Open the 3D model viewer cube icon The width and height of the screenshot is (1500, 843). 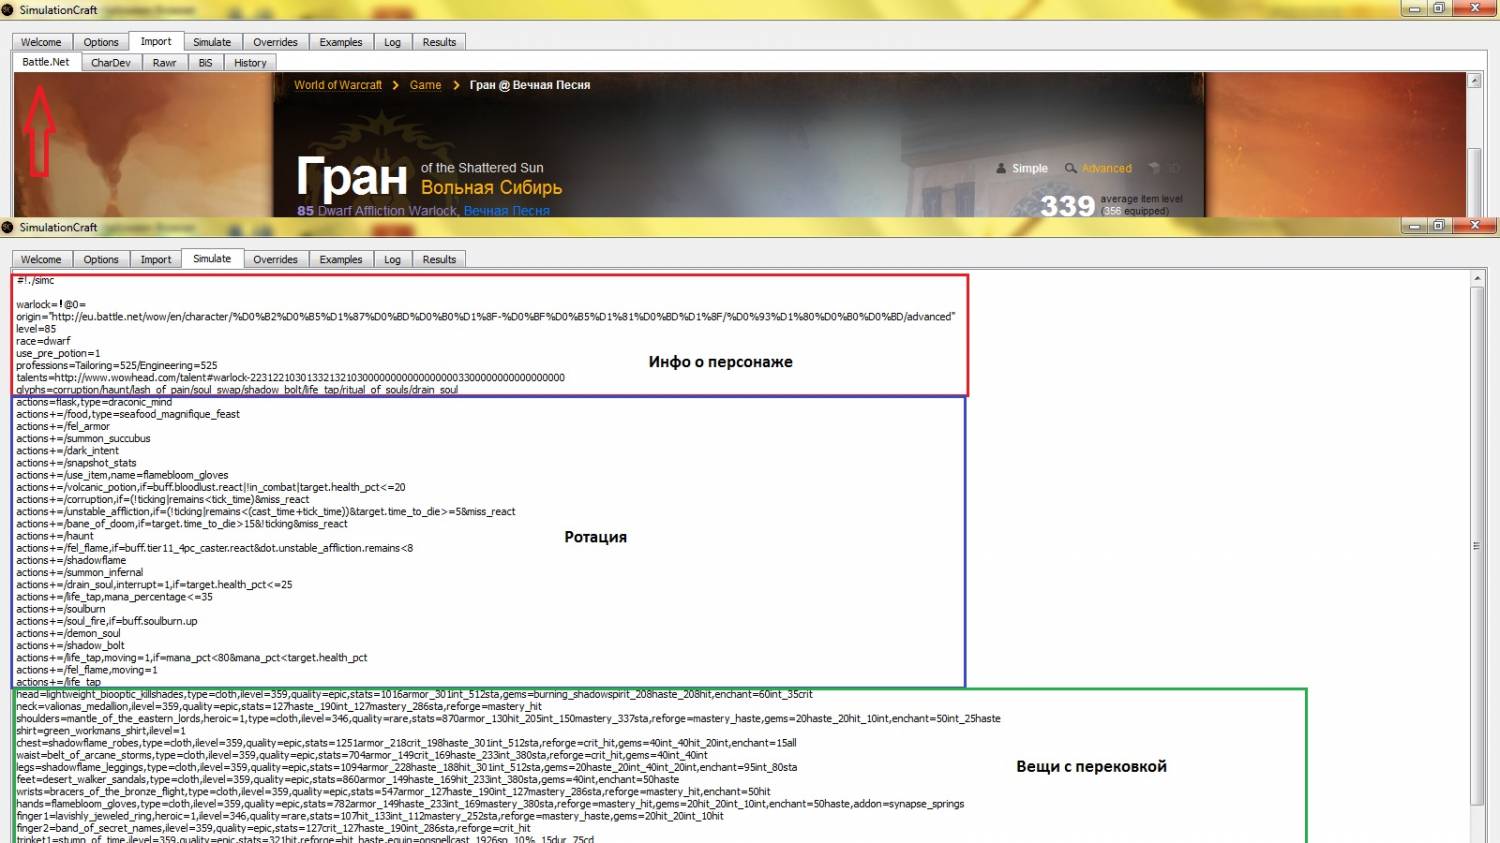pyautogui.click(x=1154, y=168)
